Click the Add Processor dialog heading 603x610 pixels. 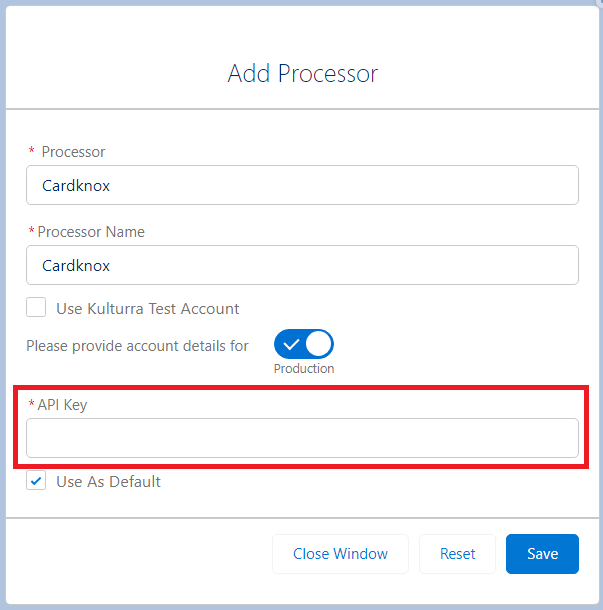point(302,73)
